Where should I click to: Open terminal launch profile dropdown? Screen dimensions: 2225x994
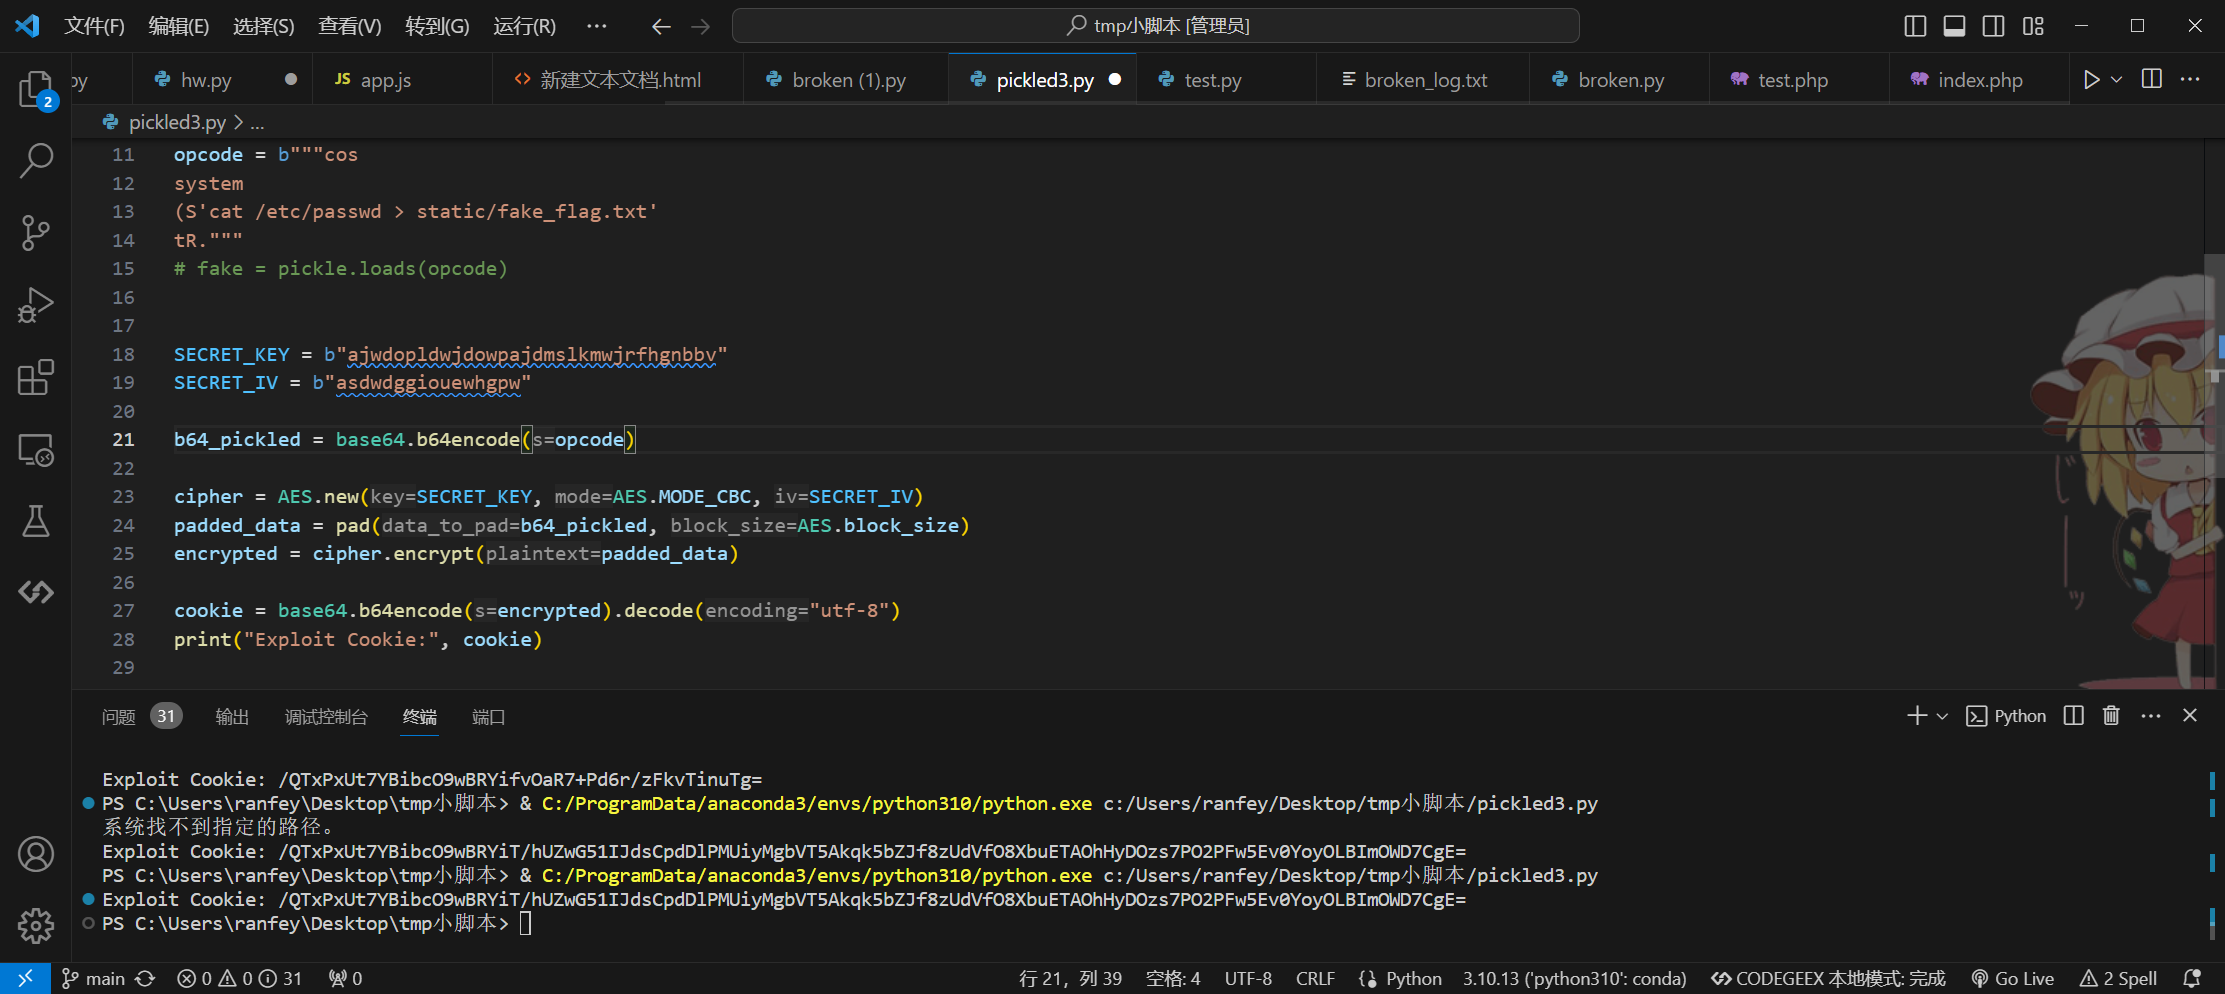click(x=1943, y=716)
